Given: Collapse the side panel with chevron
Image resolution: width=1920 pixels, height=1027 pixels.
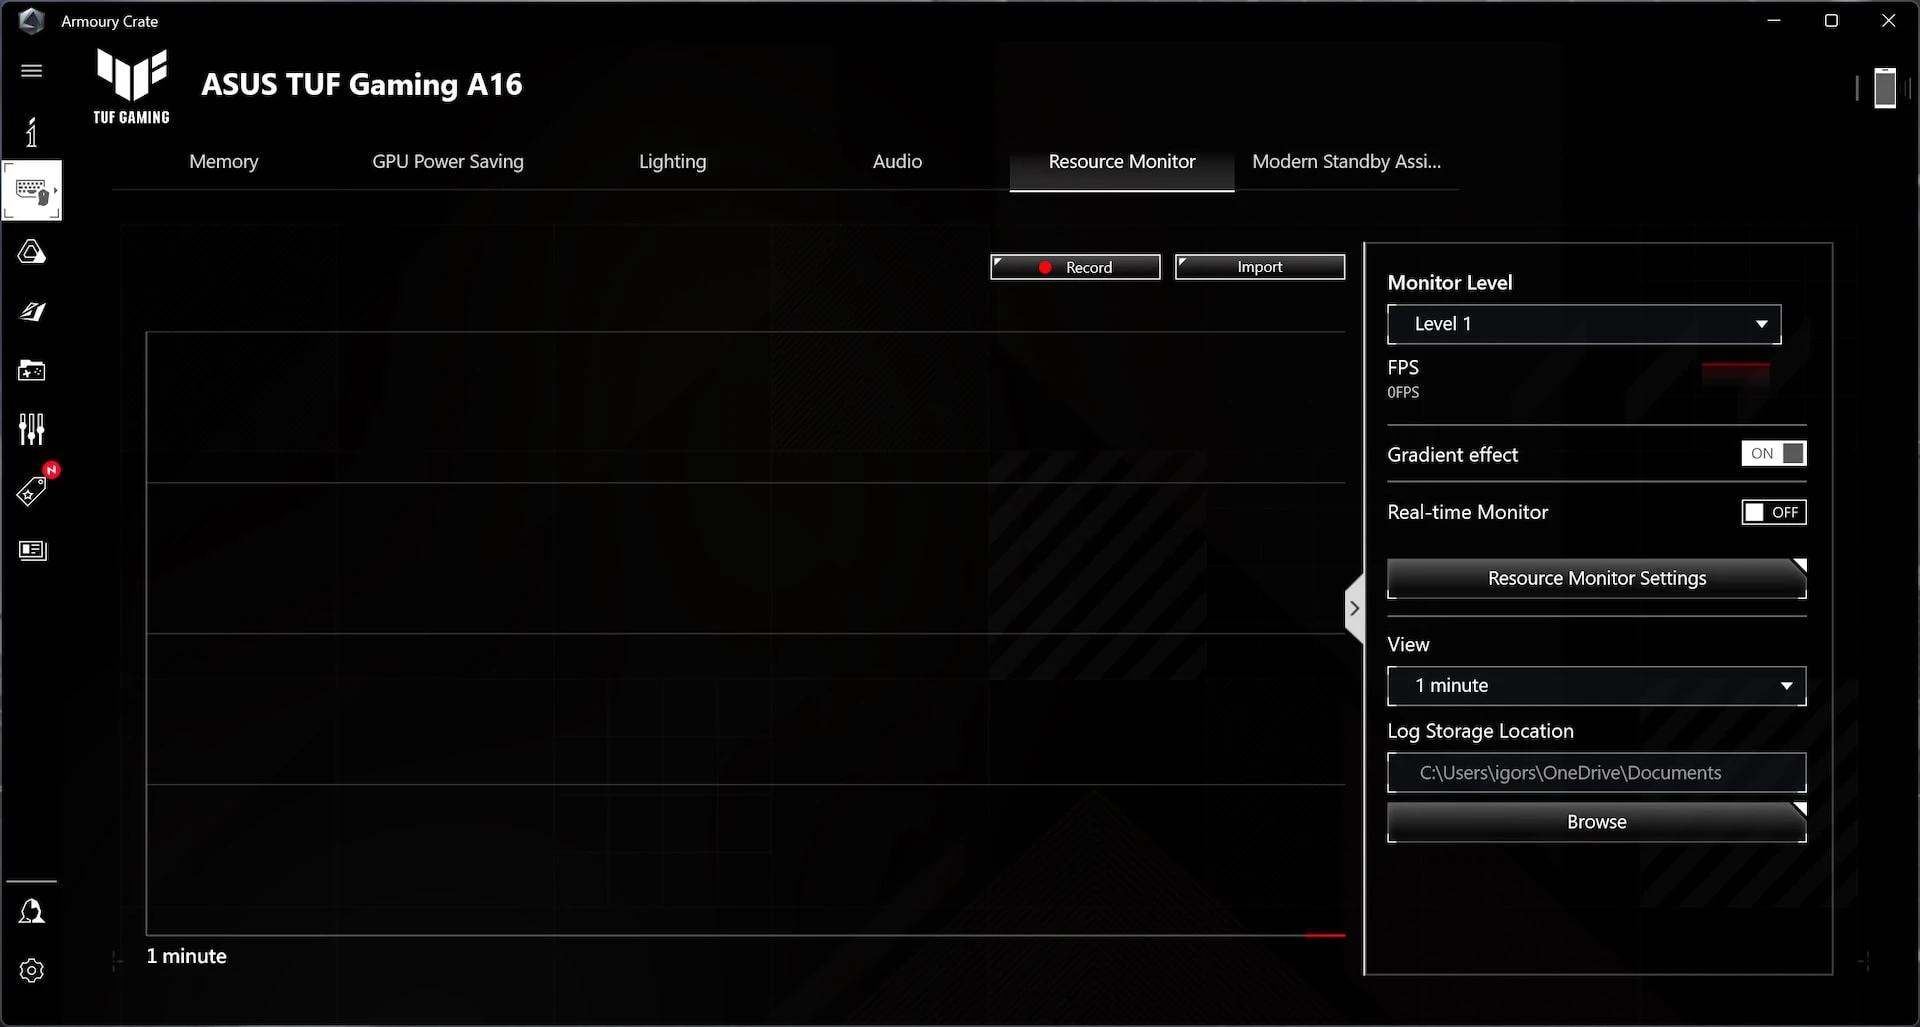Looking at the screenshot, I should point(1354,608).
